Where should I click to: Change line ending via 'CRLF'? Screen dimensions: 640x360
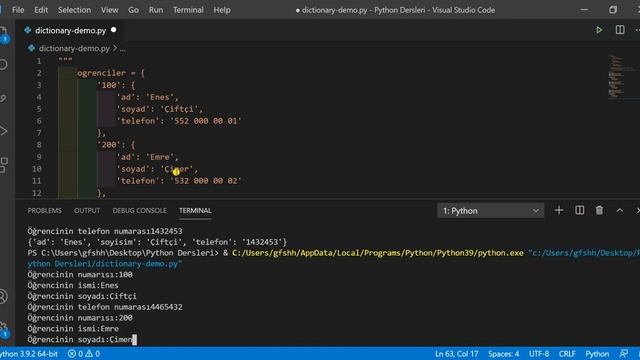(x=567, y=354)
